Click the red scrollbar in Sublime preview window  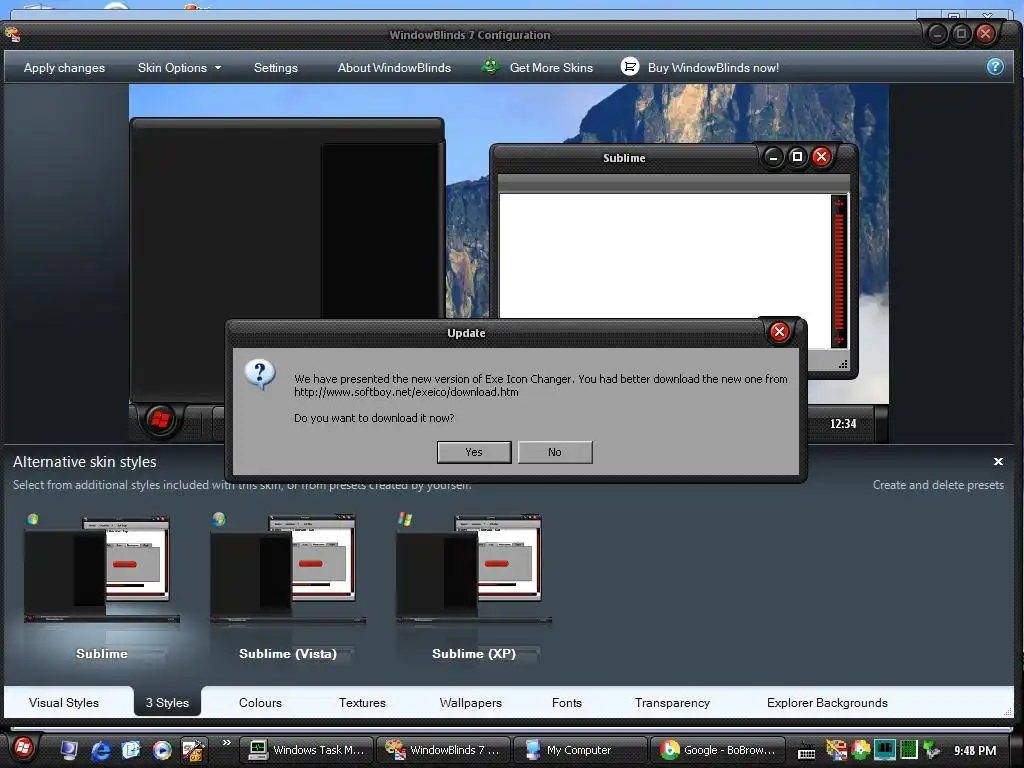[x=839, y=271]
